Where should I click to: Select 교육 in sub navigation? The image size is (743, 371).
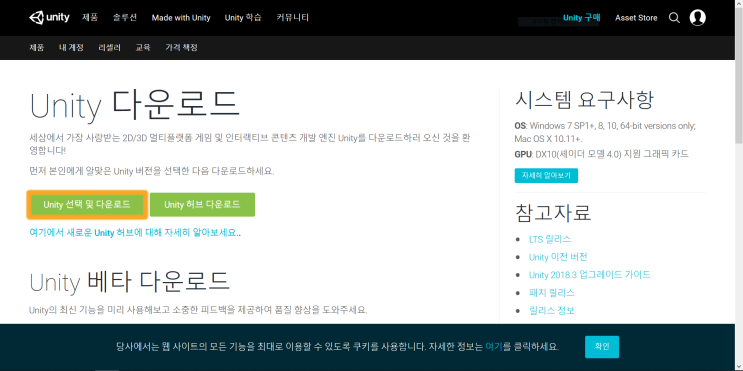click(x=143, y=47)
